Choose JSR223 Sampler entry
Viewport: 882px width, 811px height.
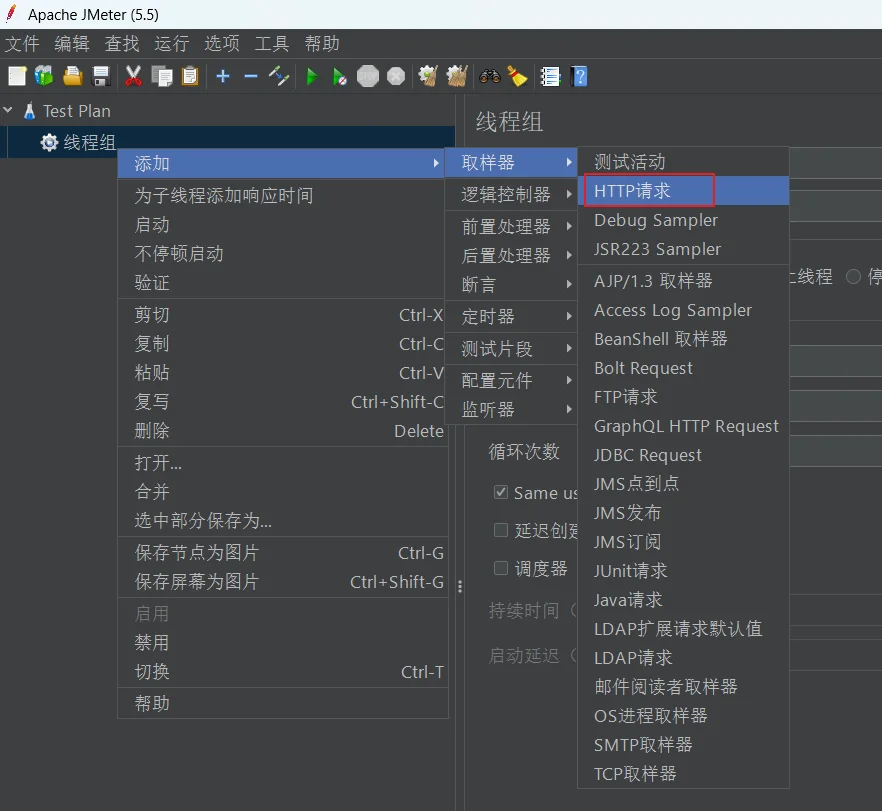[683, 249]
